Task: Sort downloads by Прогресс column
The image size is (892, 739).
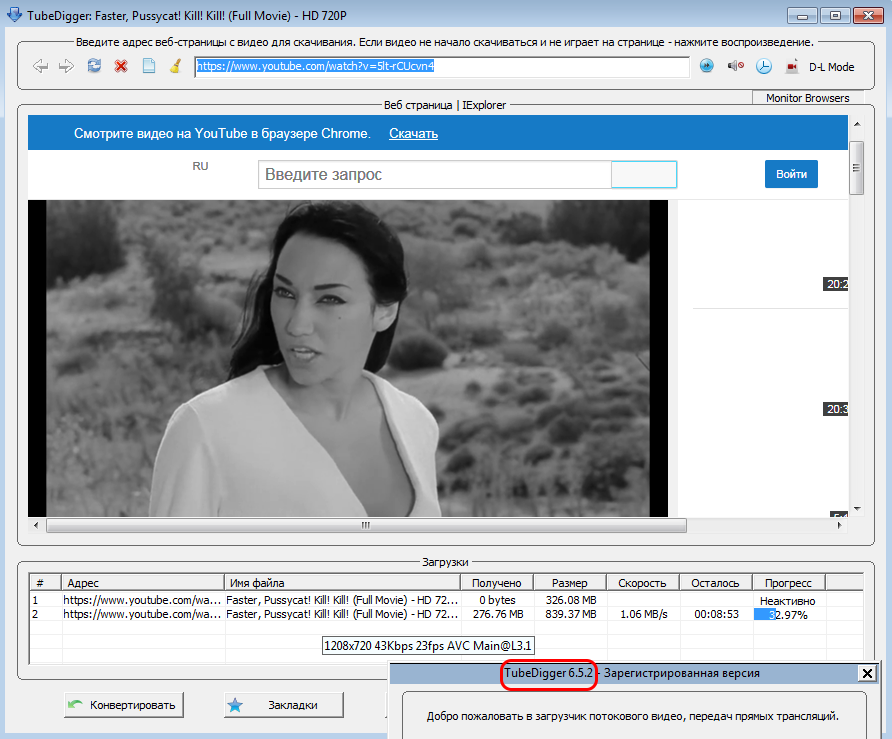Action: point(788,583)
